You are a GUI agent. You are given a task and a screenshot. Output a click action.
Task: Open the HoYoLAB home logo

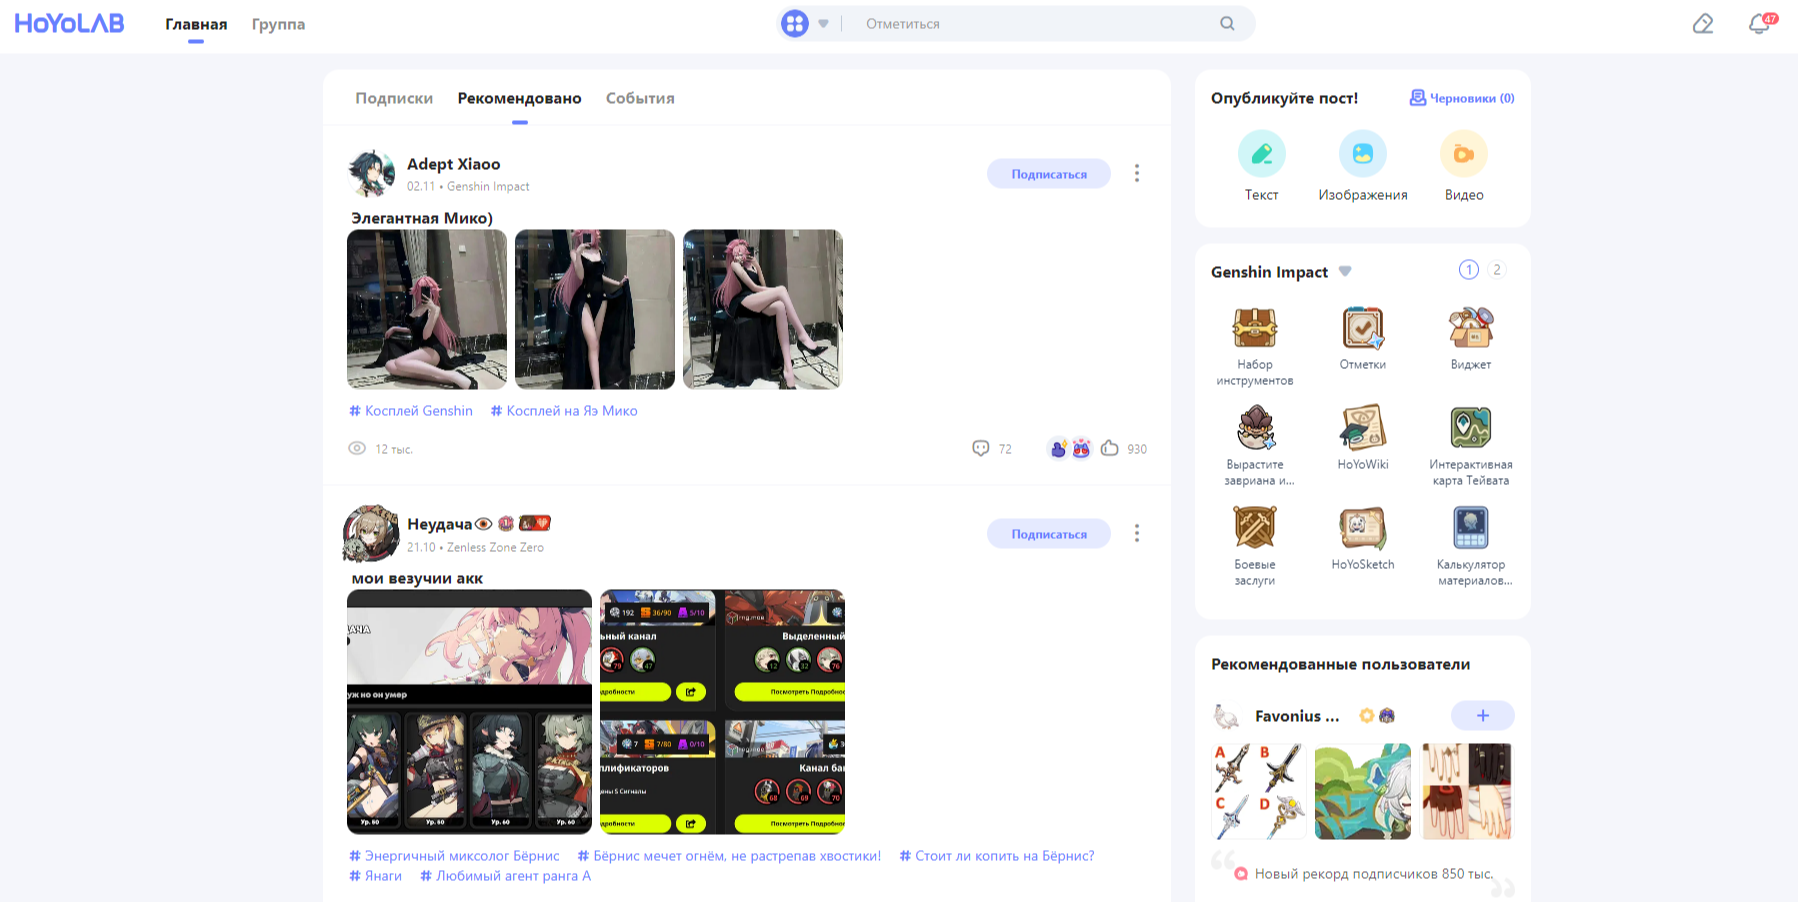tap(69, 23)
